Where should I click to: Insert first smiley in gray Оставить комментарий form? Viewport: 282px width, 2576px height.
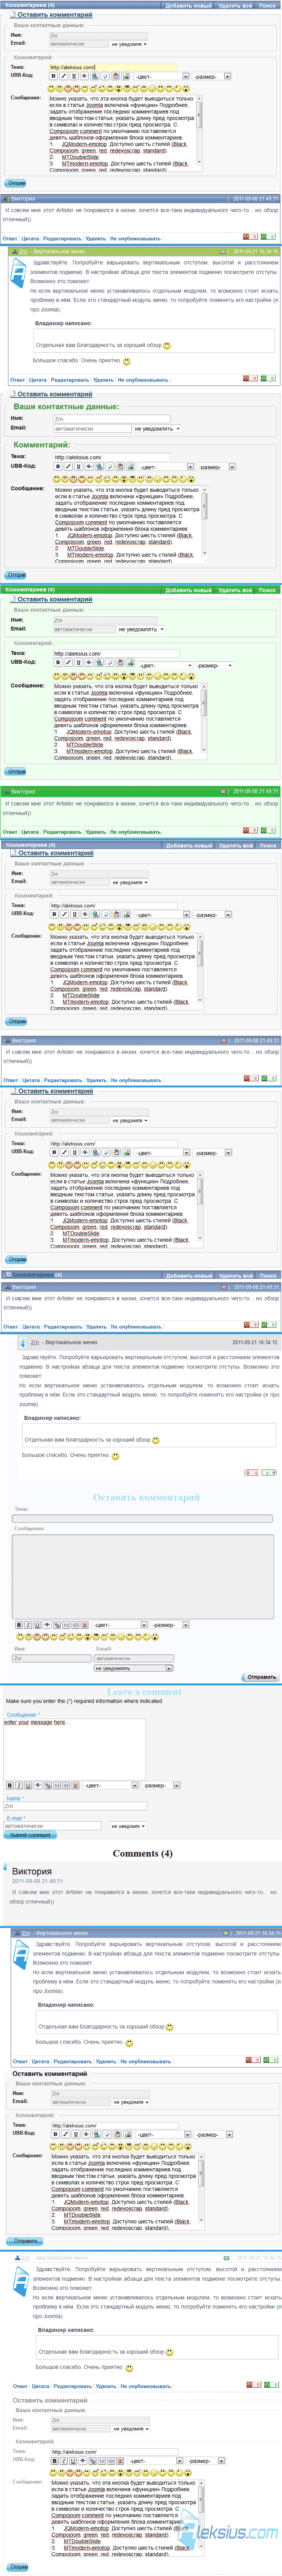[x=20, y=1637]
